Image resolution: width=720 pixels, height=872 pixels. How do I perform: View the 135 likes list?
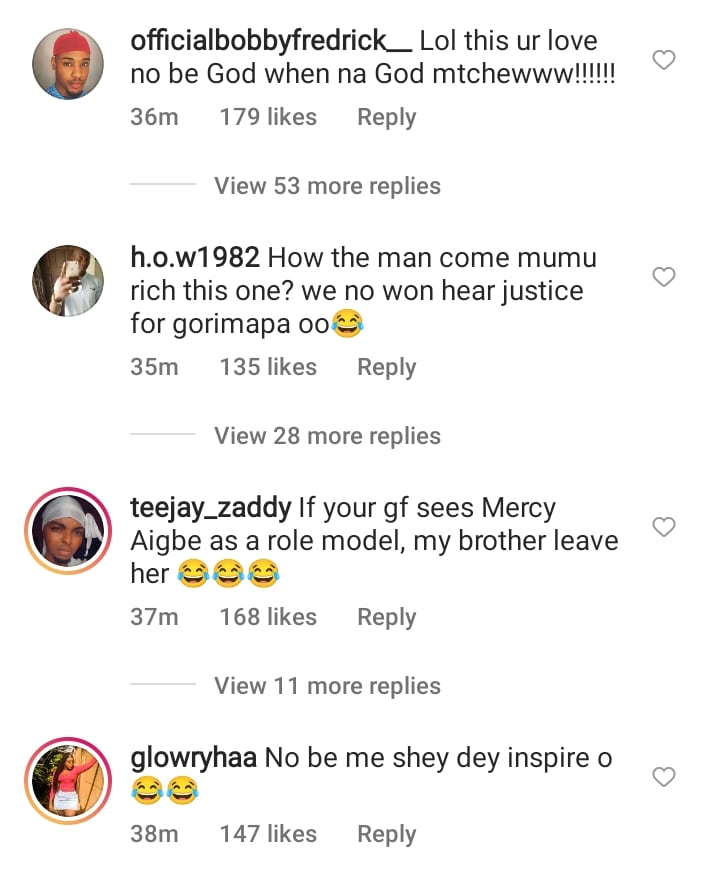click(x=268, y=367)
